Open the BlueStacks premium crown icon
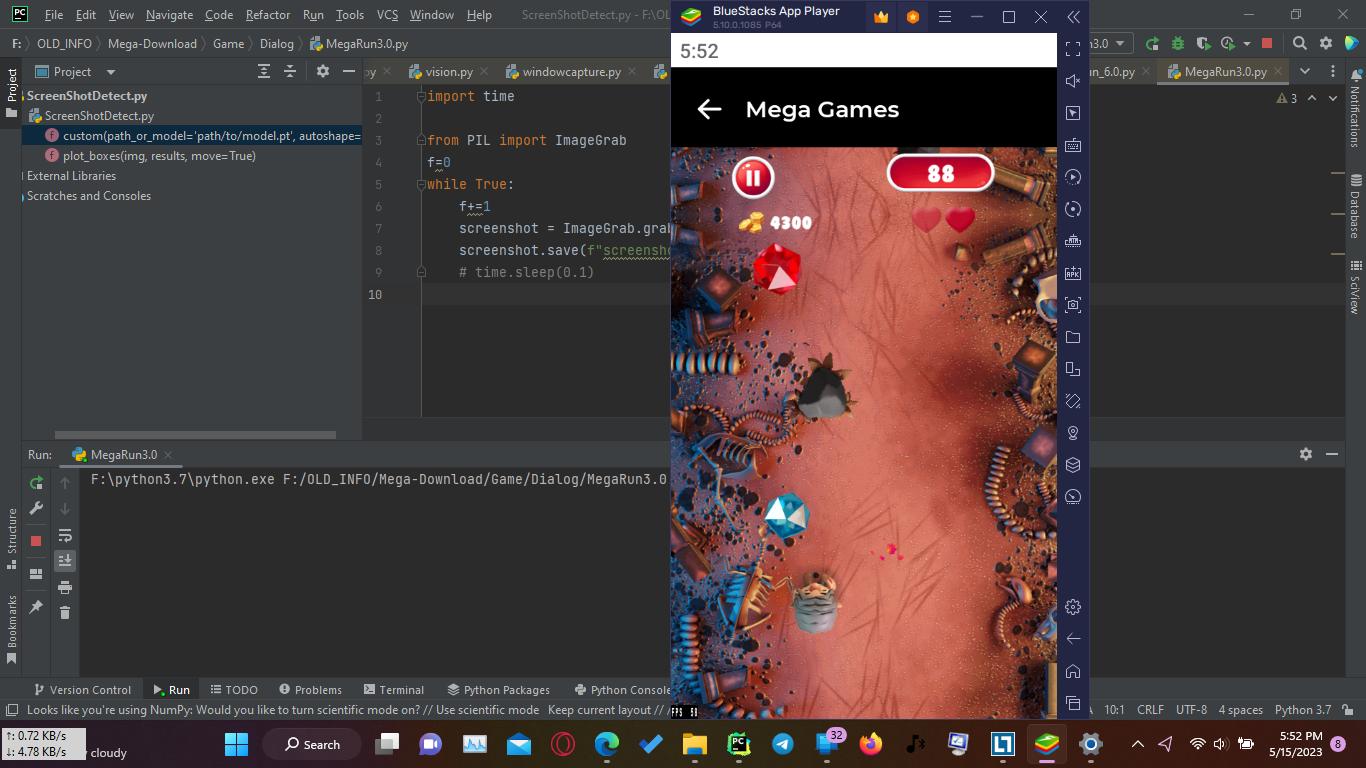The image size is (1366, 768). pyautogui.click(x=881, y=17)
